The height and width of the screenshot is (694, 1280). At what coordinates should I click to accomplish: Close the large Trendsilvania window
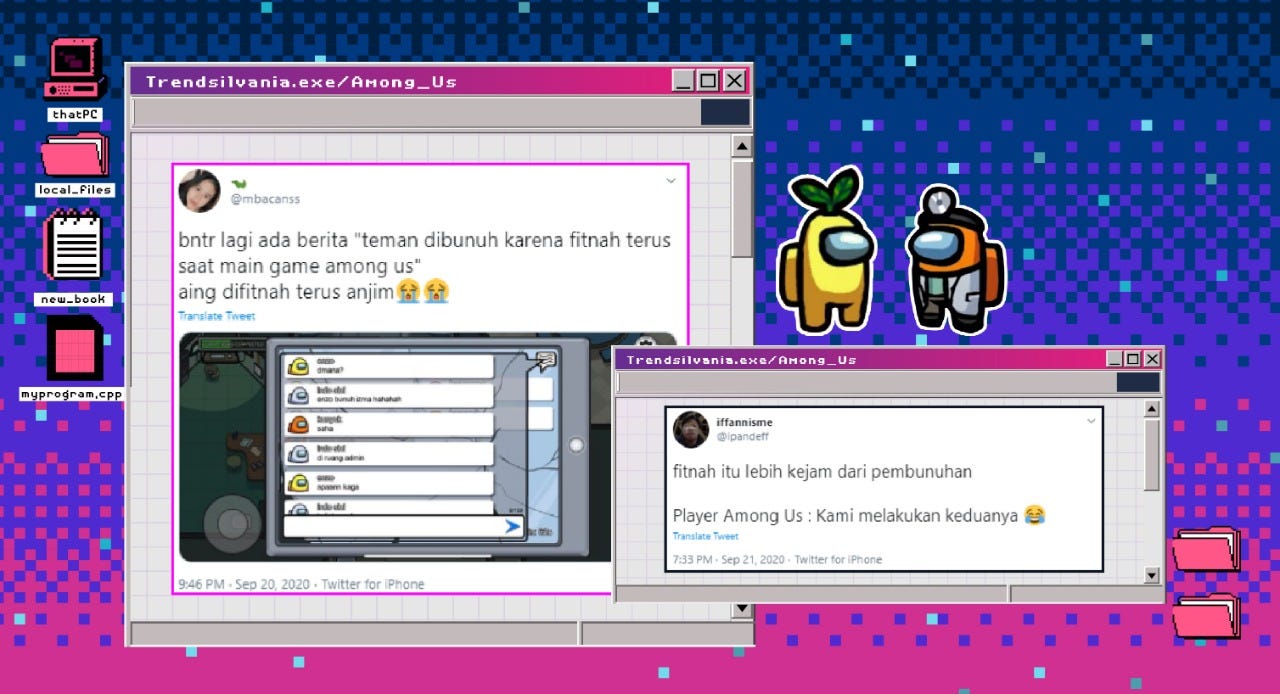735,81
